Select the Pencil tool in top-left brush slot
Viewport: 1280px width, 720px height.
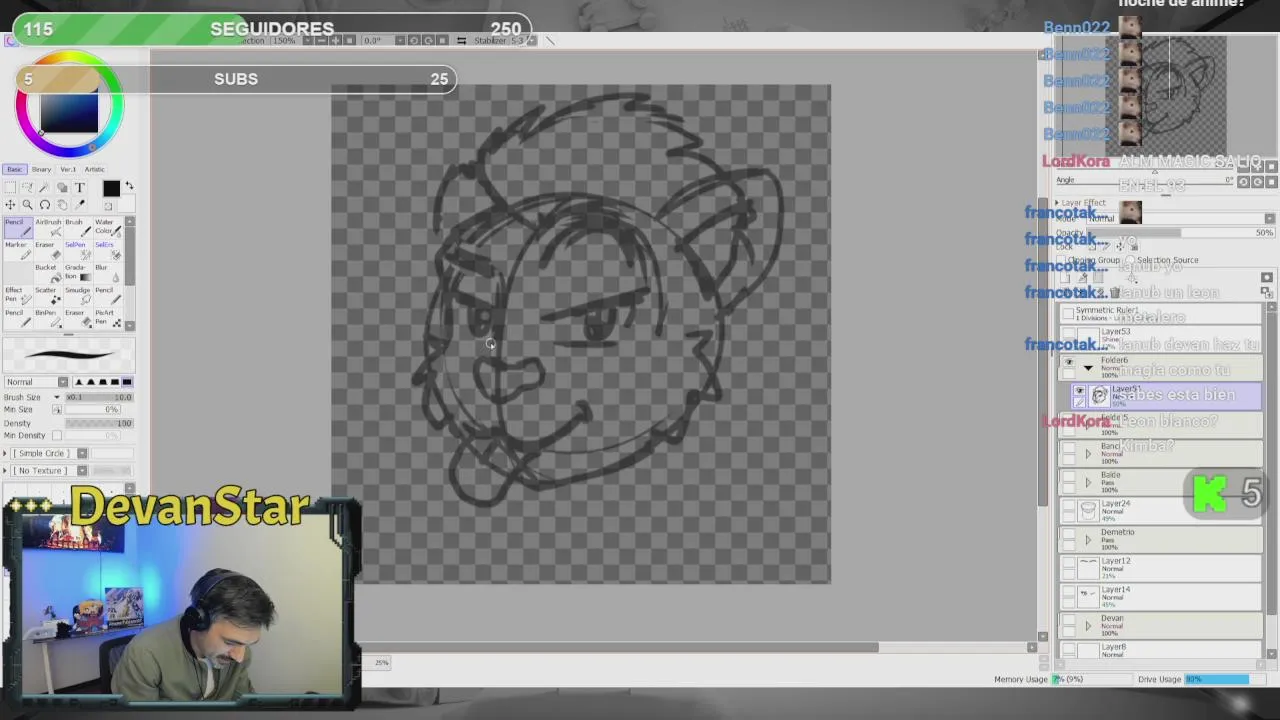[x=17, y=227]
